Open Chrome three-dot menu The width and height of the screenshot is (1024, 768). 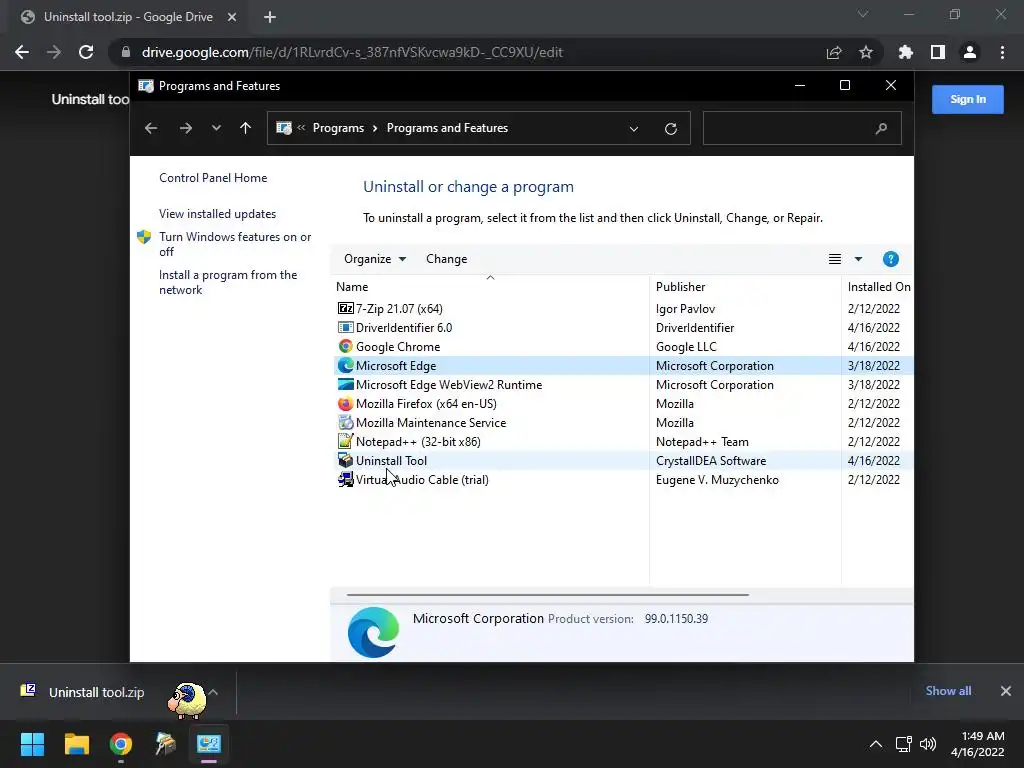[1002, 52]
